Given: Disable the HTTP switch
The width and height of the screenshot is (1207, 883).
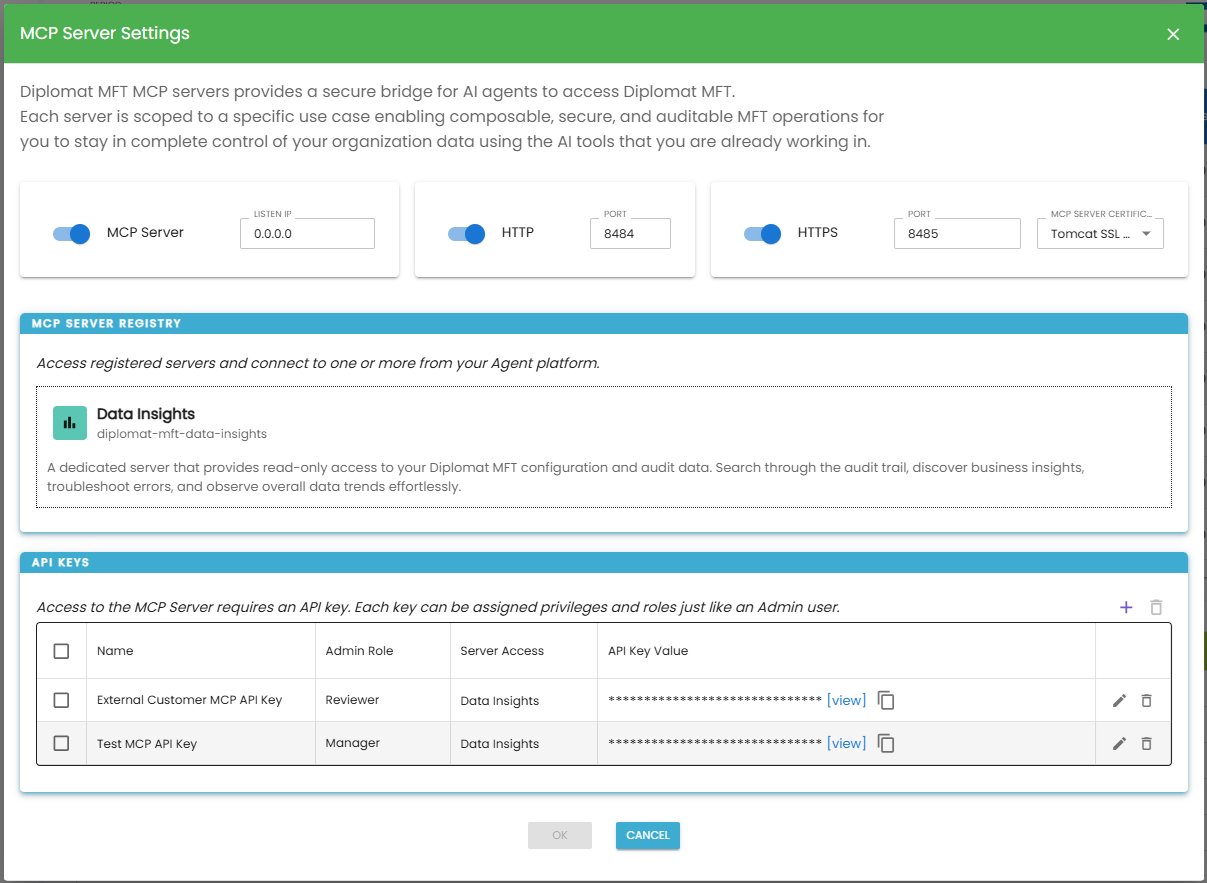Looking at the screenshot, I should click(467, 233).
